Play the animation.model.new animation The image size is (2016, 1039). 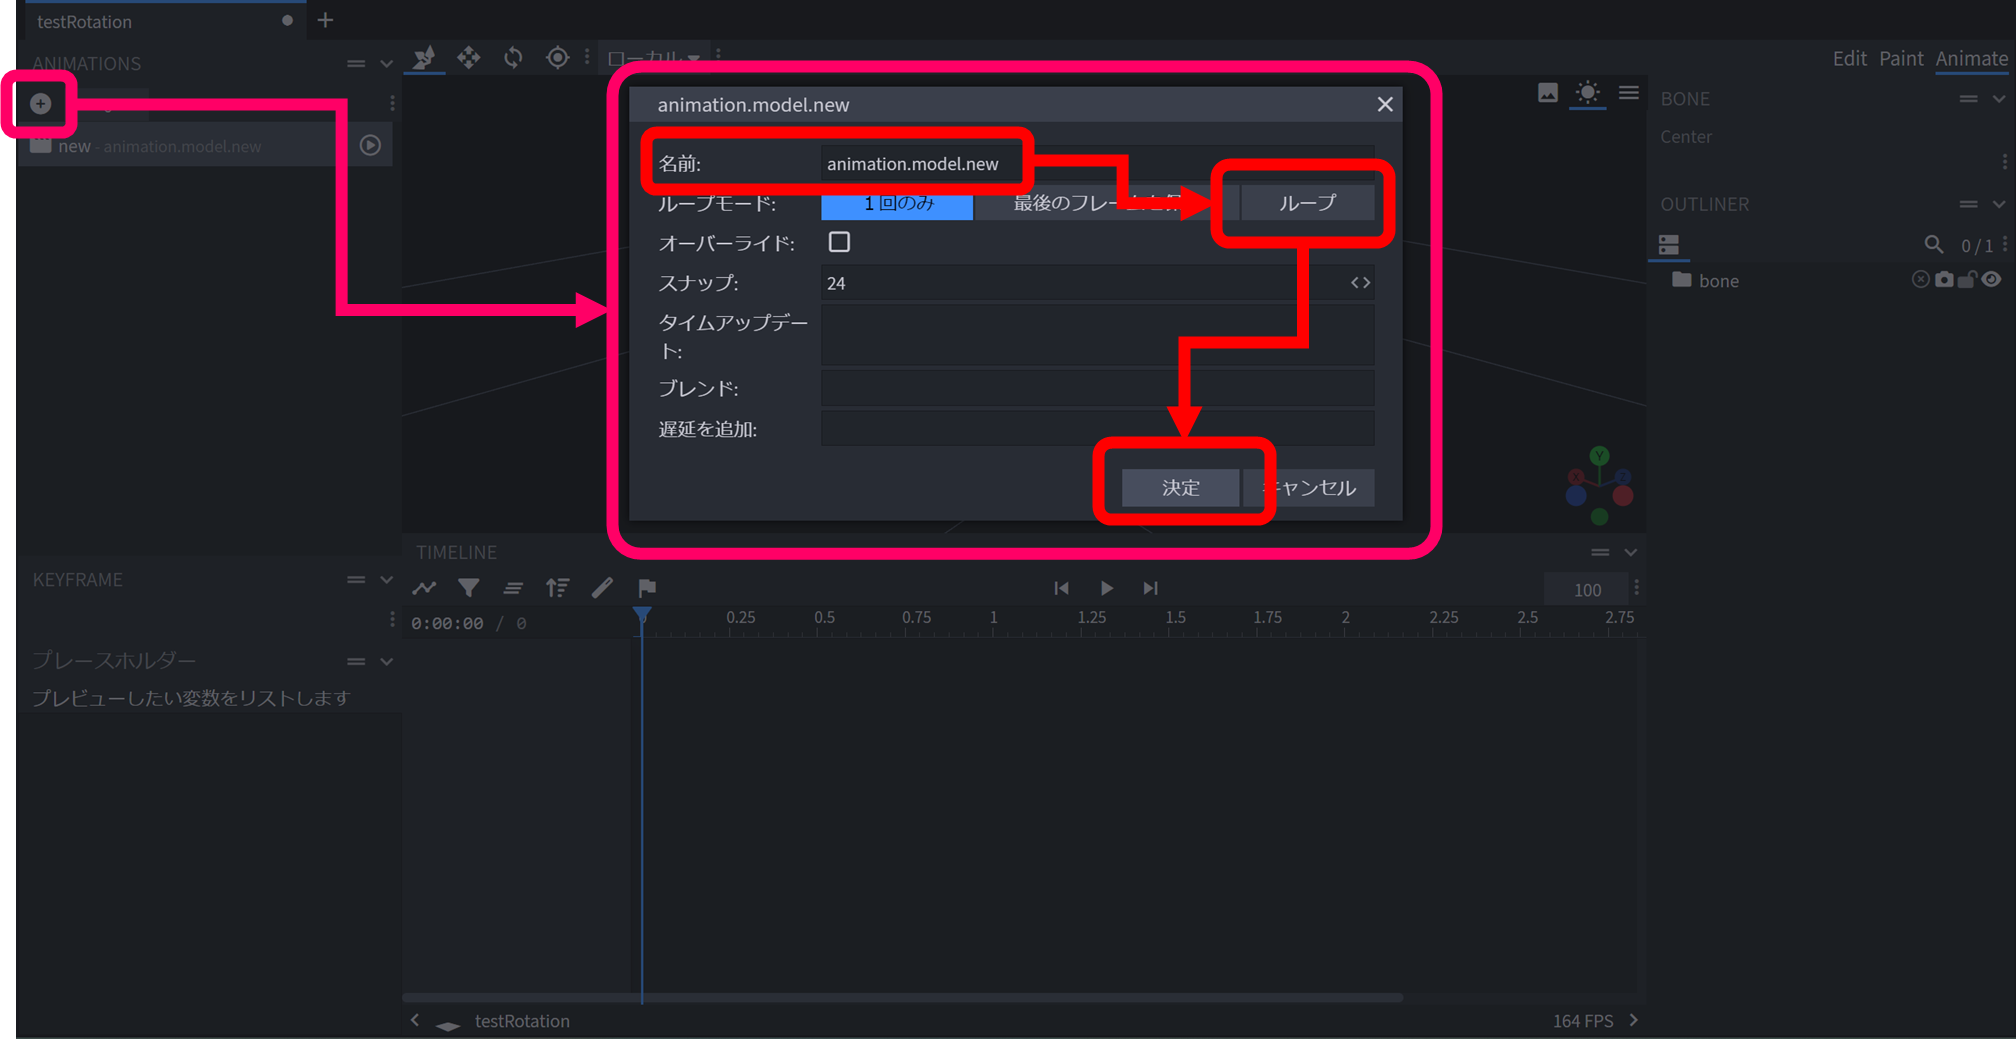370,145
